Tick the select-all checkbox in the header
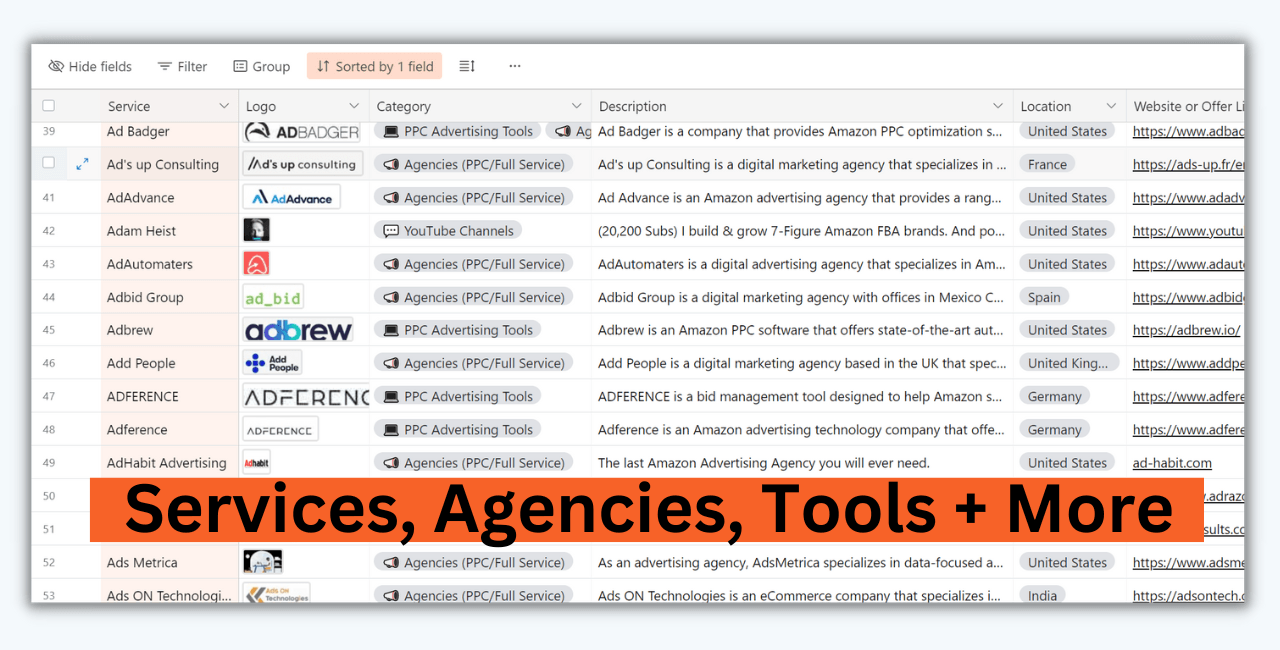Image resolution: width=1280 pixels, height=650 pixels. pos(49,106)
